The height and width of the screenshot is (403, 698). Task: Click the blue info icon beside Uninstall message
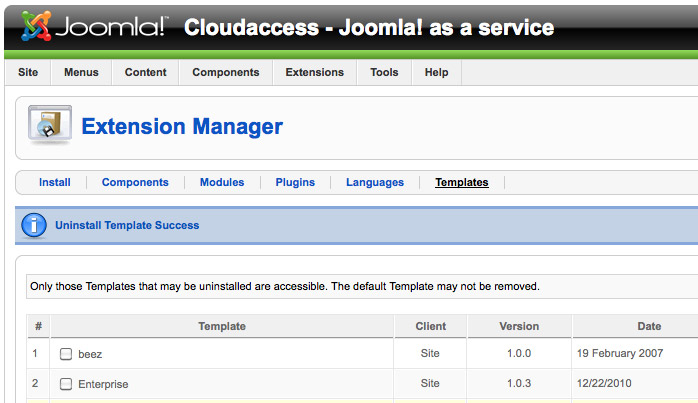pos(34,225)
